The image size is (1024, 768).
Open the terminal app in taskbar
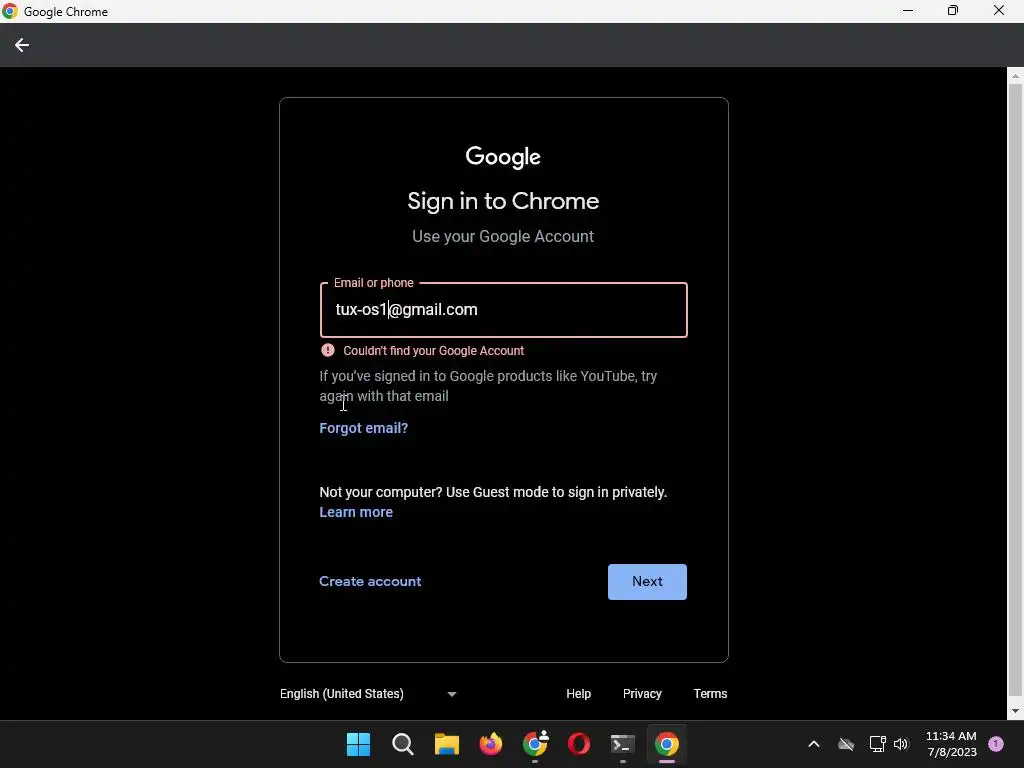(622, 744)
